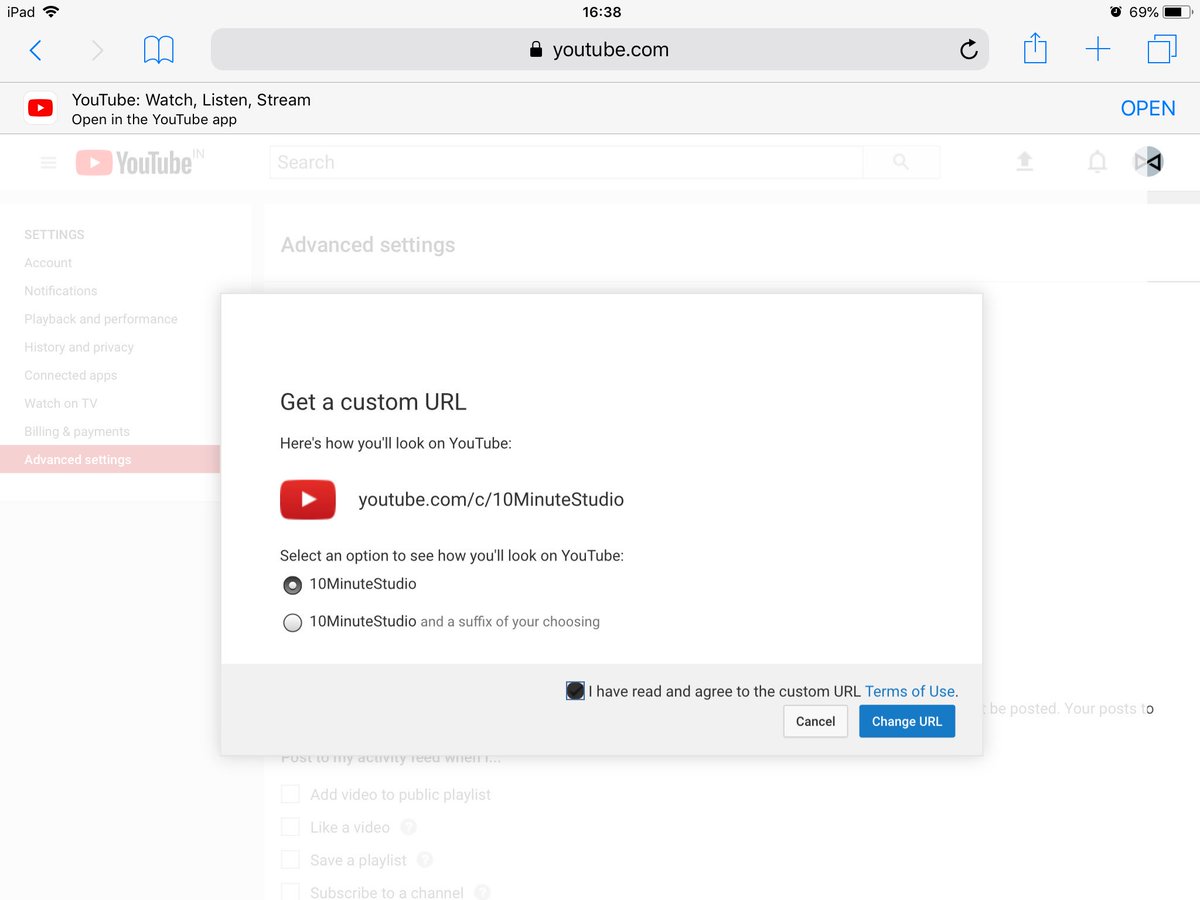Tap OPEN in the app banner
The height and width of the screenshot is (900, 1200).
pos(1148,109)
